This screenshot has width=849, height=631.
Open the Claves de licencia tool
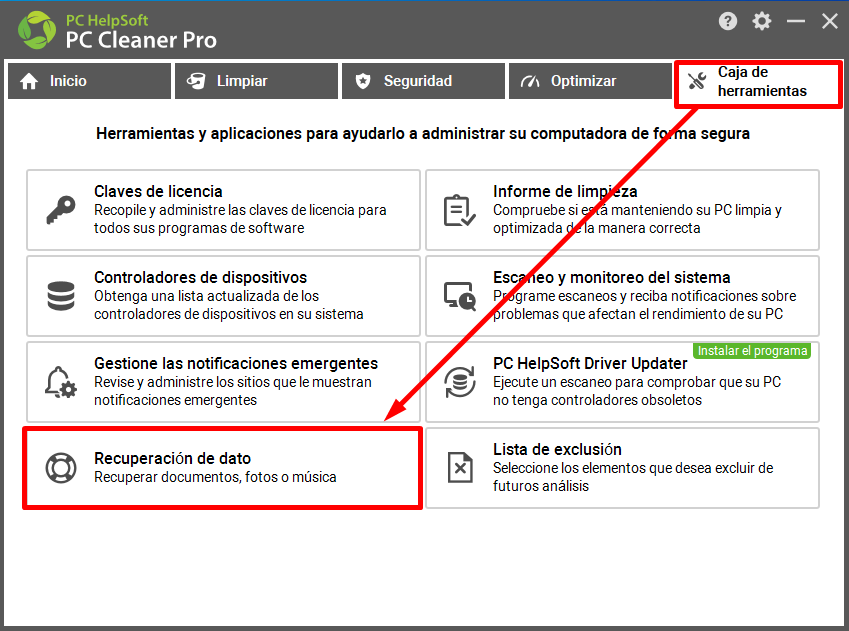click(x=223, y=210)
